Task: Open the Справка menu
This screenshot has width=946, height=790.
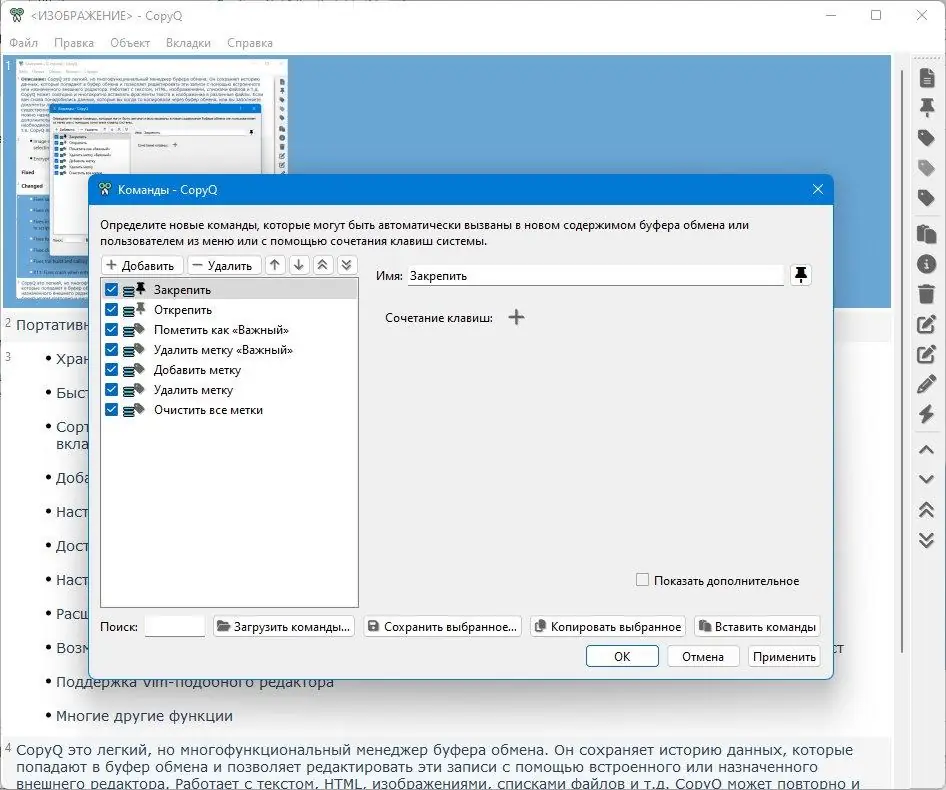Action: click(250, 43)
